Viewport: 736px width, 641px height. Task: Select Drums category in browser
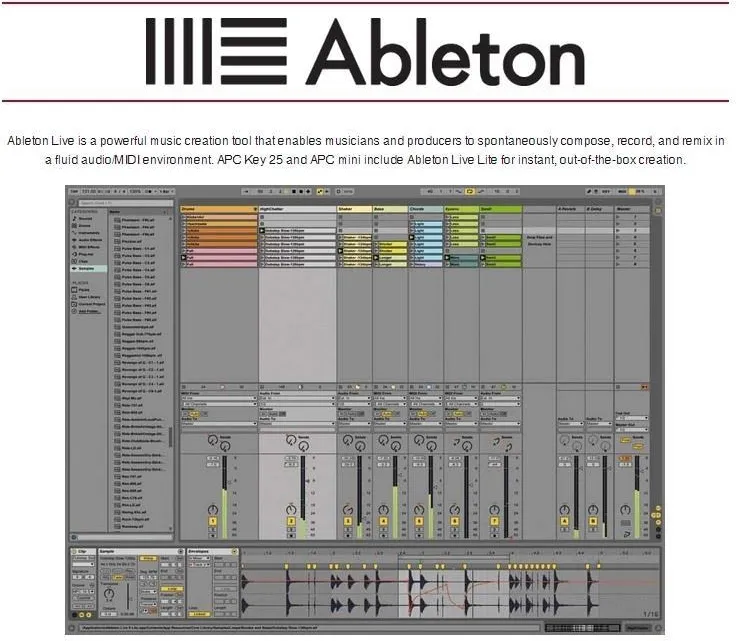(x=85, y=226)
